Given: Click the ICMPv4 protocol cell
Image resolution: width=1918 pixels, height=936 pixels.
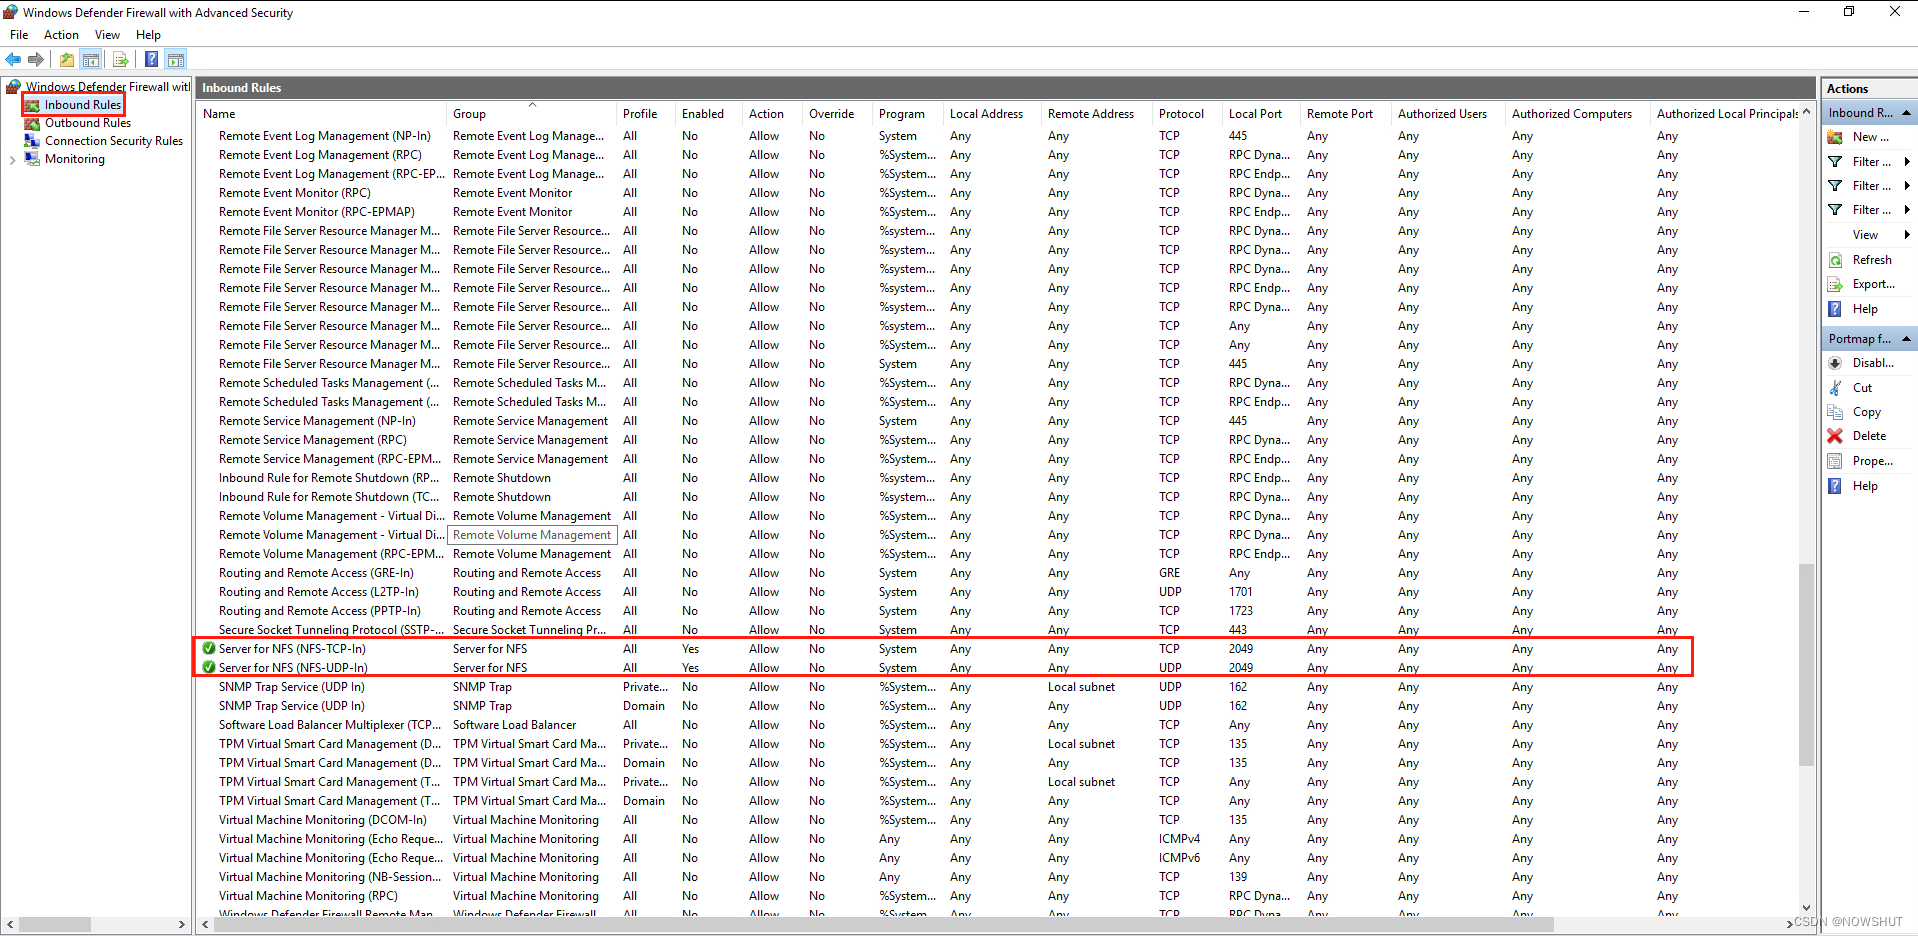Looking at the screenshot, I should click(1179, 839).
